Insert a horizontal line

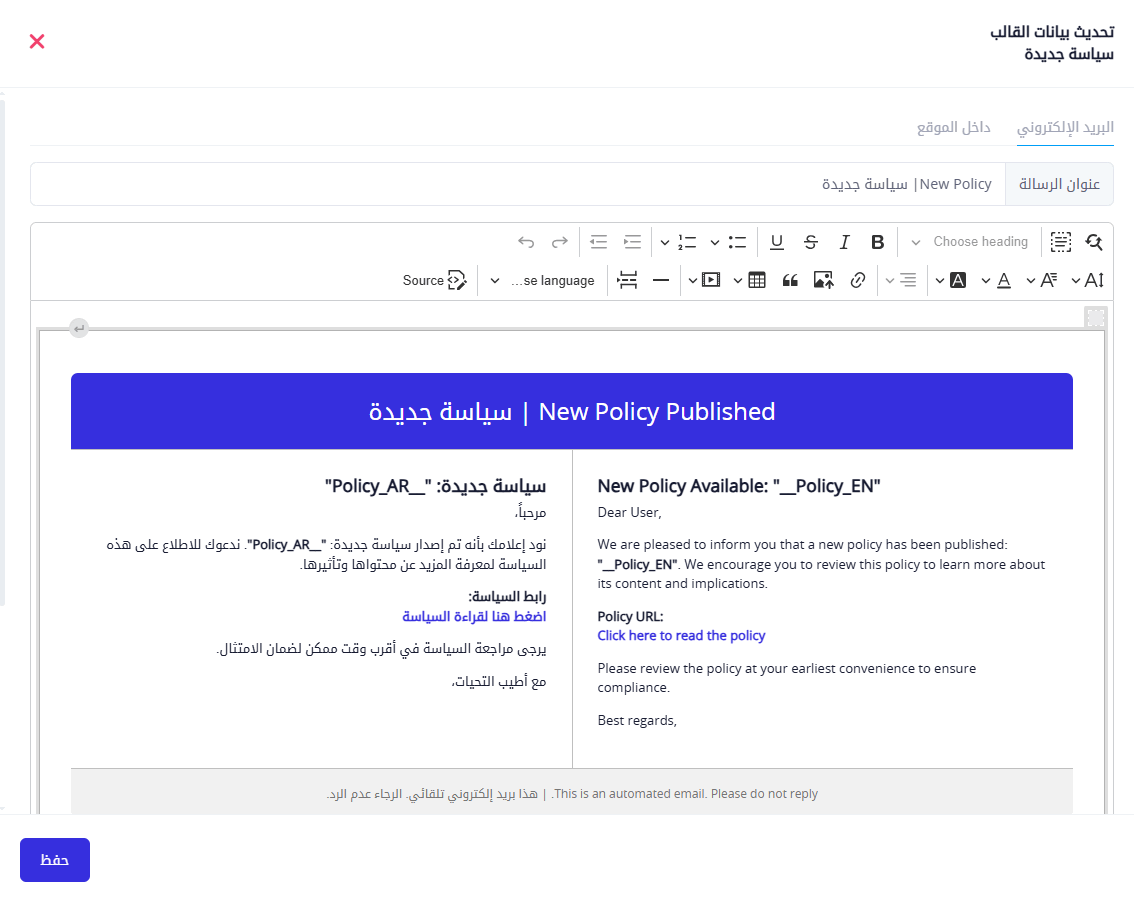[661, 281]
